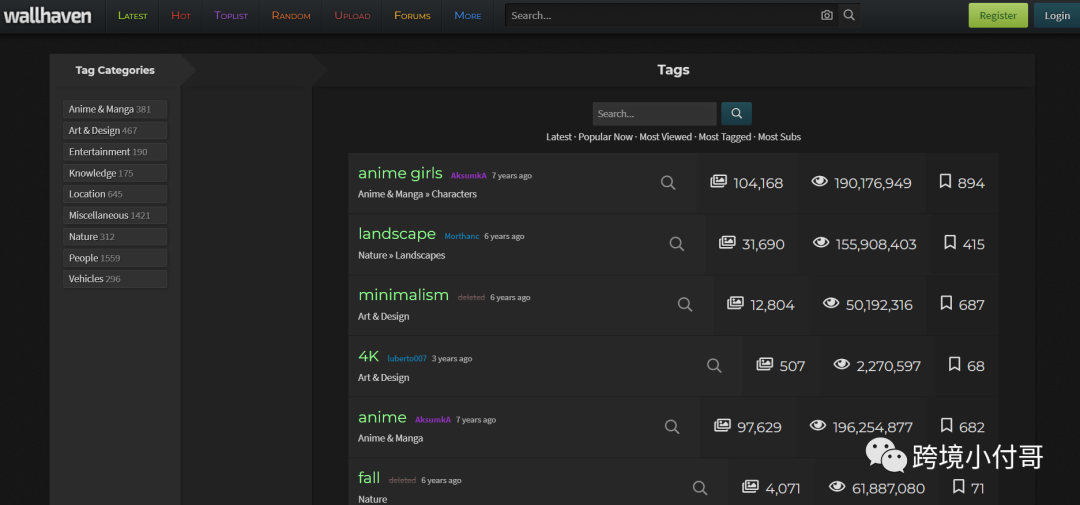Image resolution: width=1080 pixels, height=505 pixels.
Task: Open the fall tag
Action: [x=369, y=477]
